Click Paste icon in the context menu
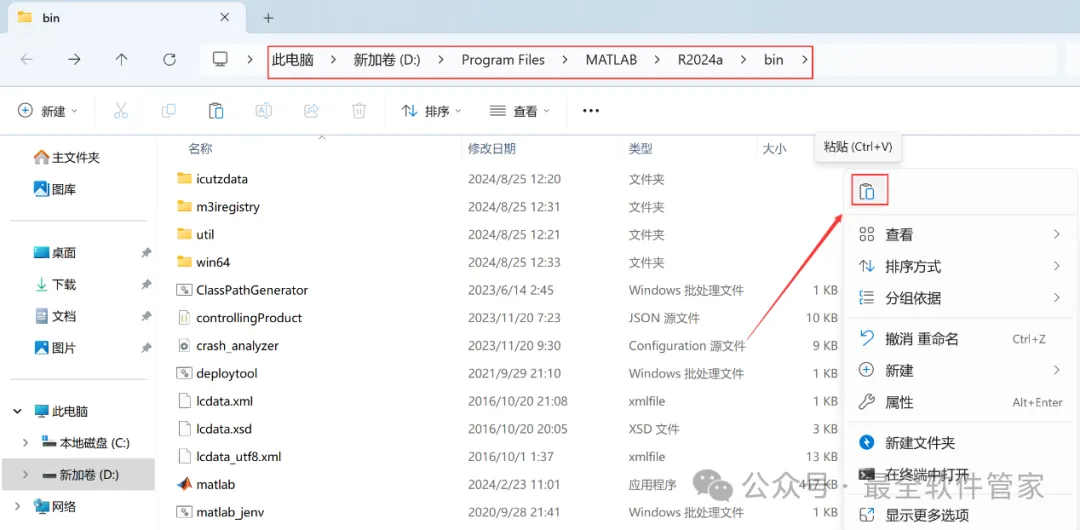Screen dimensions: 1080x530 pos(868,191)
